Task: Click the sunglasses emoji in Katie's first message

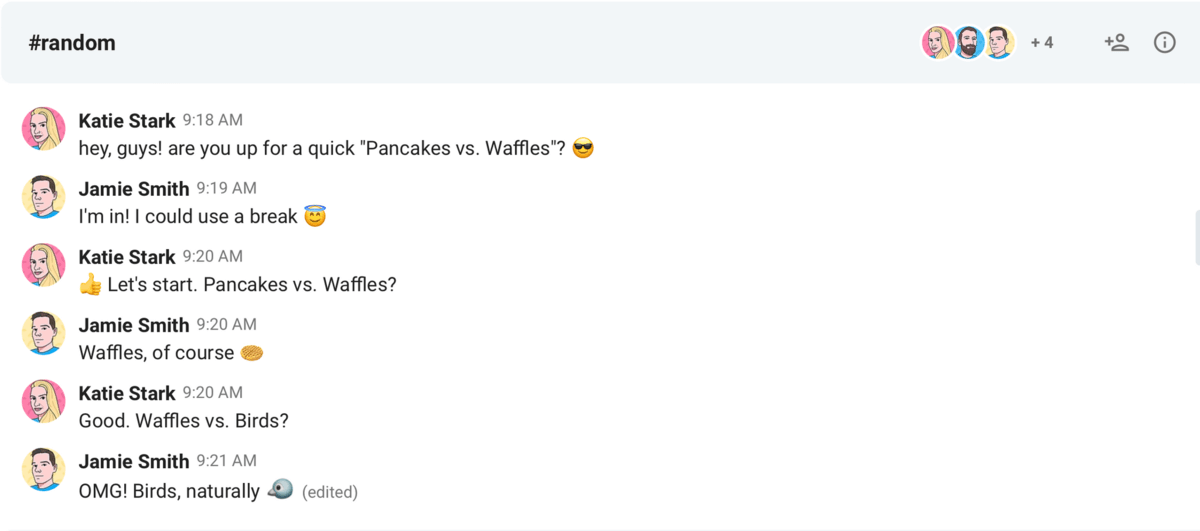Action: pyautogui.click(x=583, y=149)
